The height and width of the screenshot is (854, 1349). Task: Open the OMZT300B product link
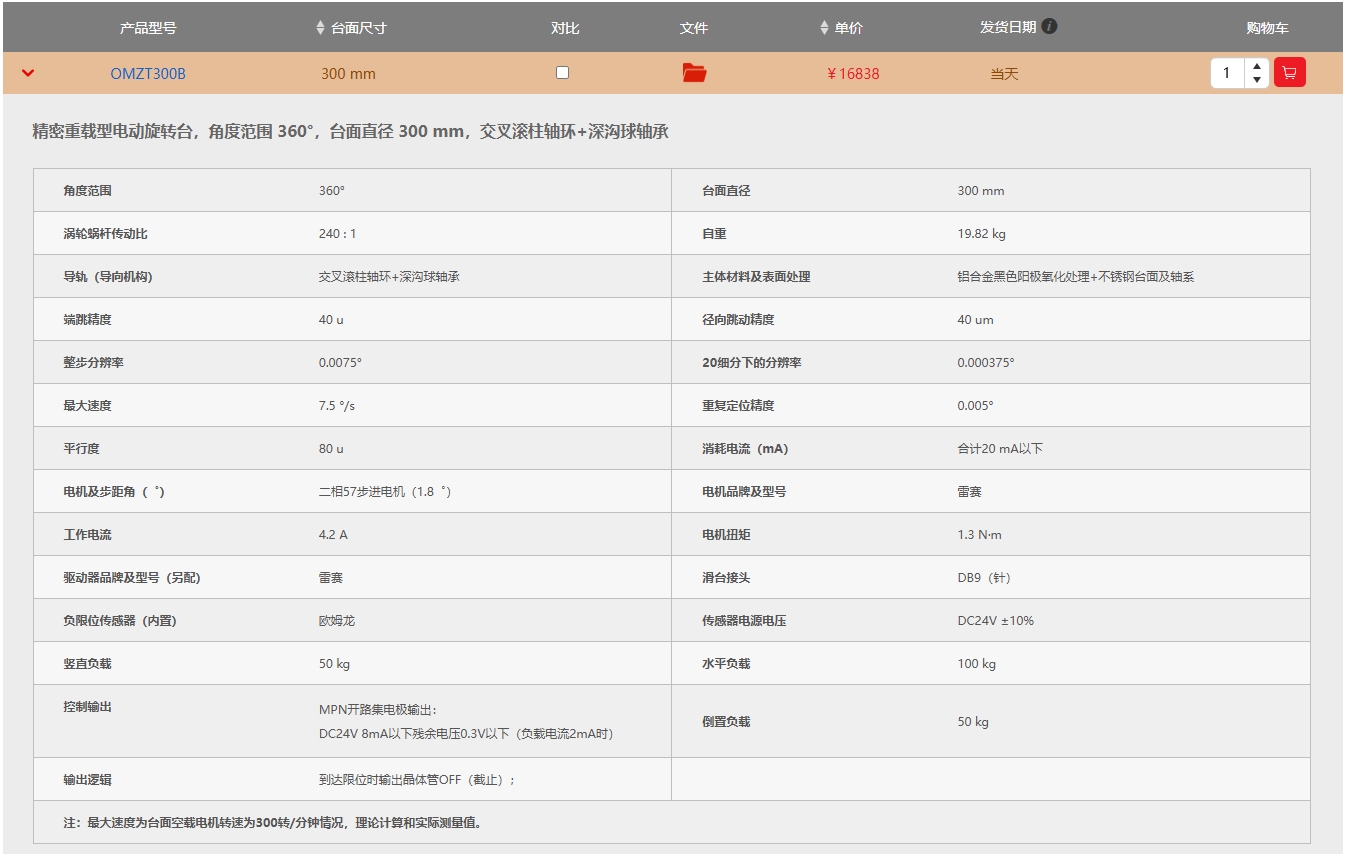pos(148,74)
